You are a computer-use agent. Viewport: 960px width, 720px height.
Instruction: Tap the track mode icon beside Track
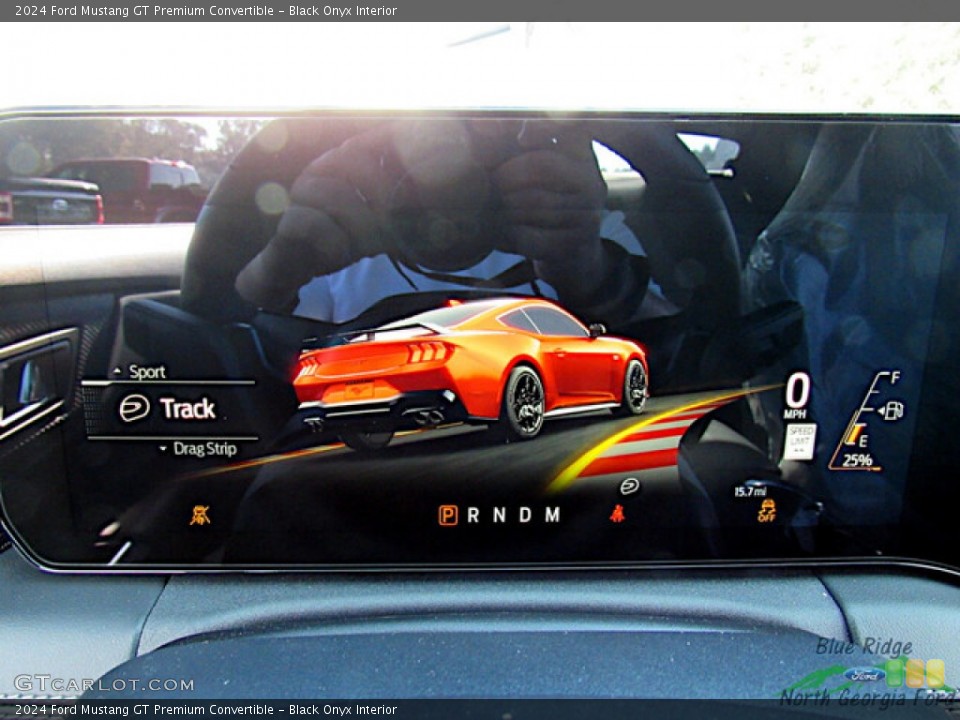click(x=134, y=408)
